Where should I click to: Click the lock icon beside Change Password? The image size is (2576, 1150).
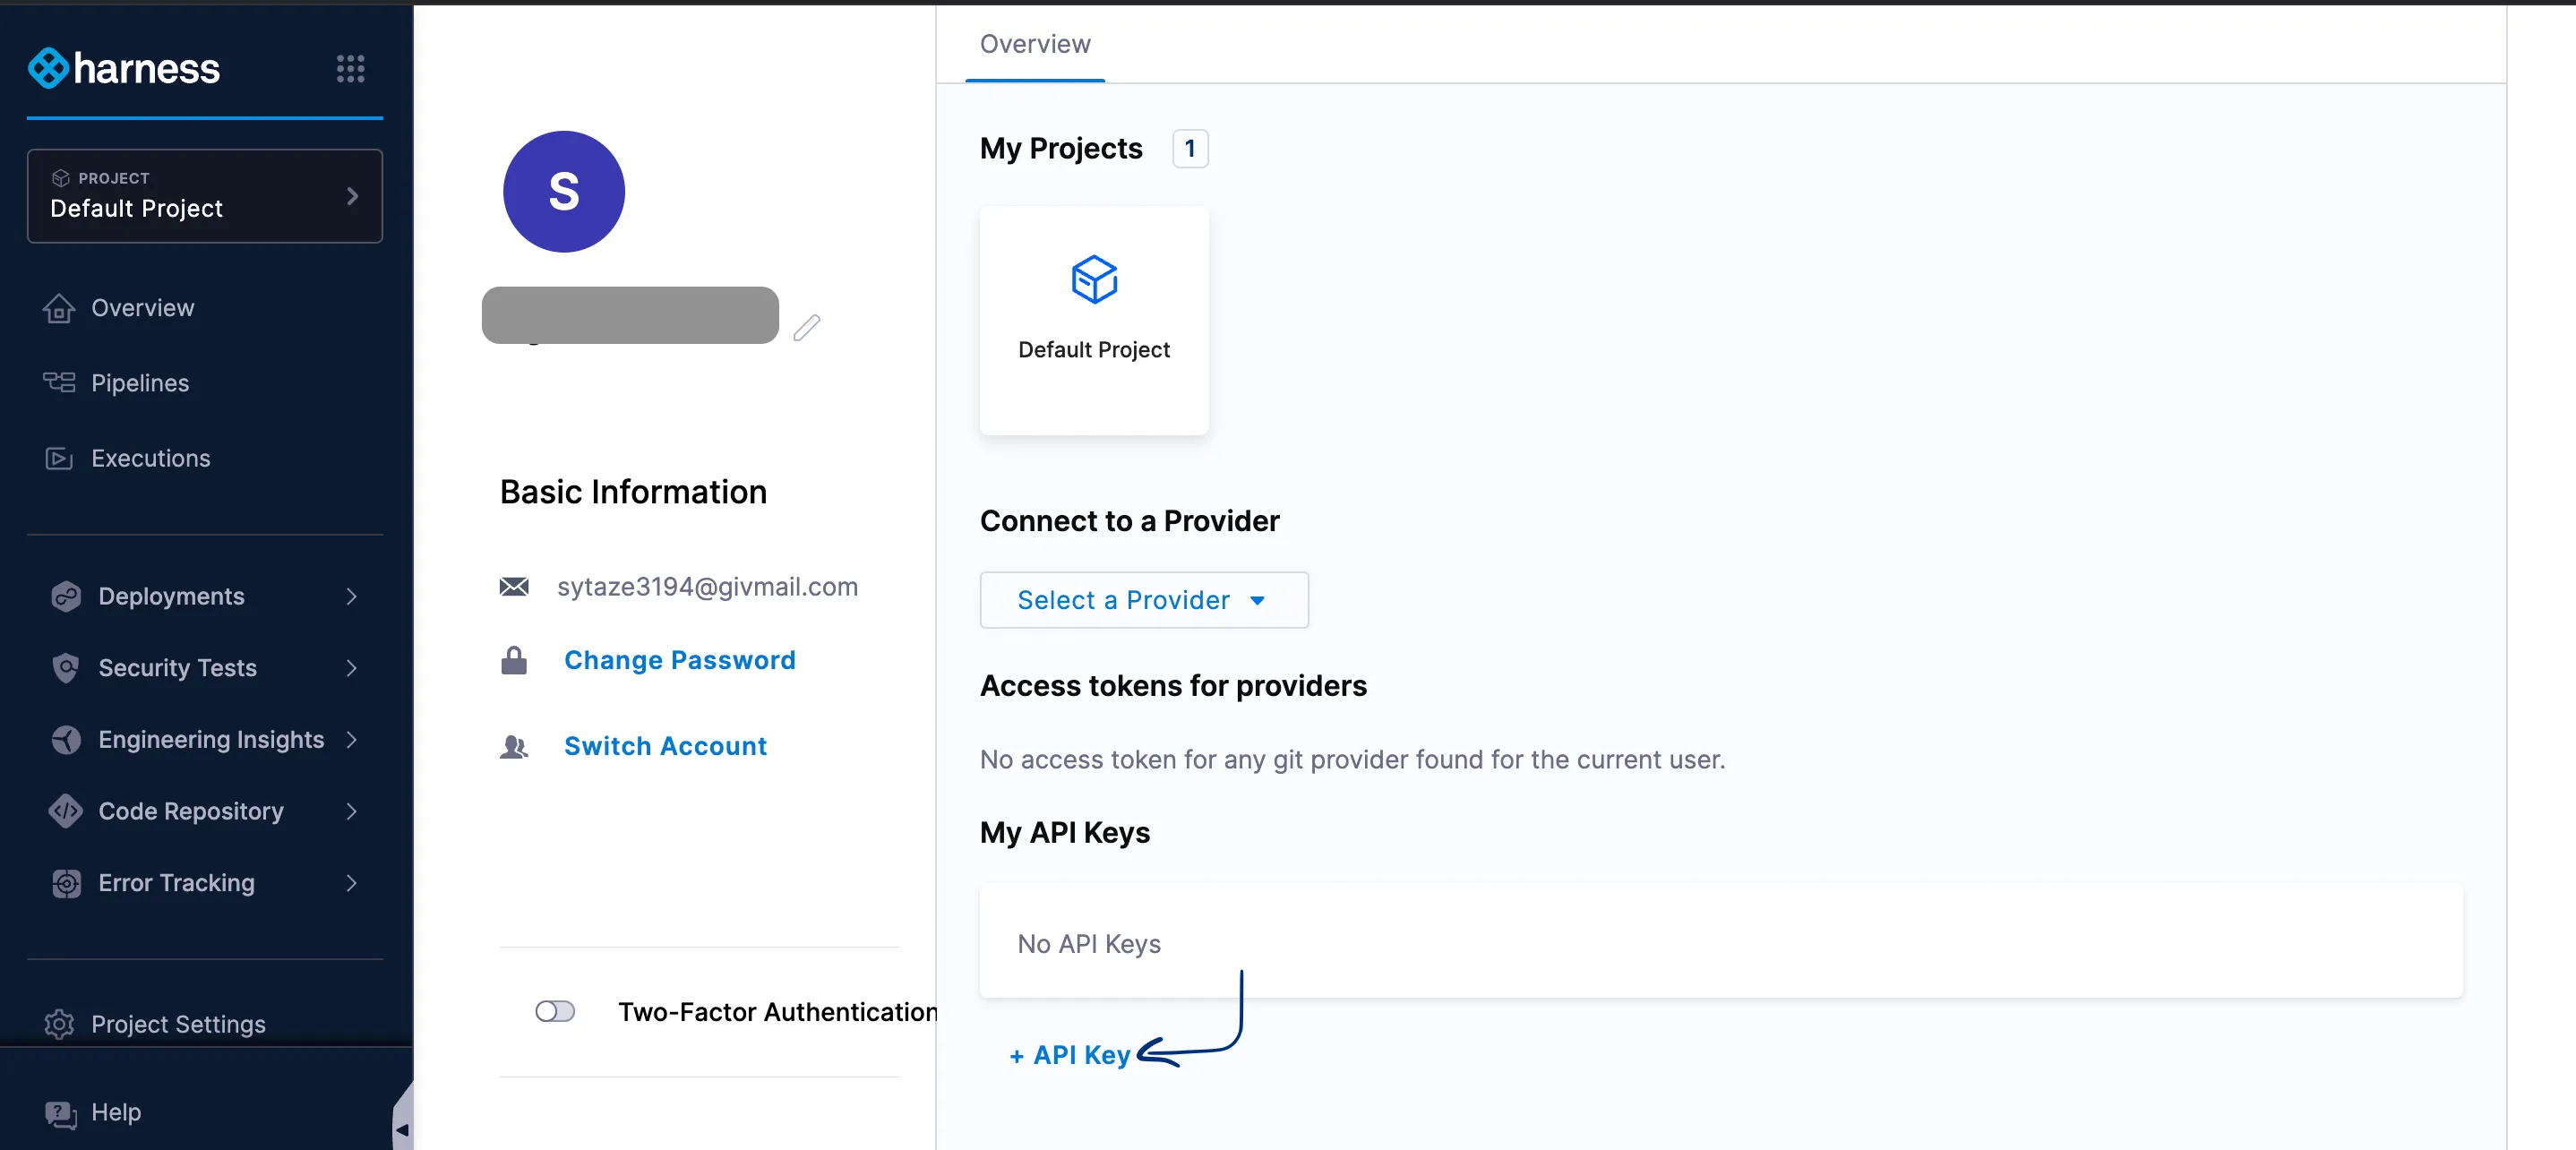pos(514,660)
